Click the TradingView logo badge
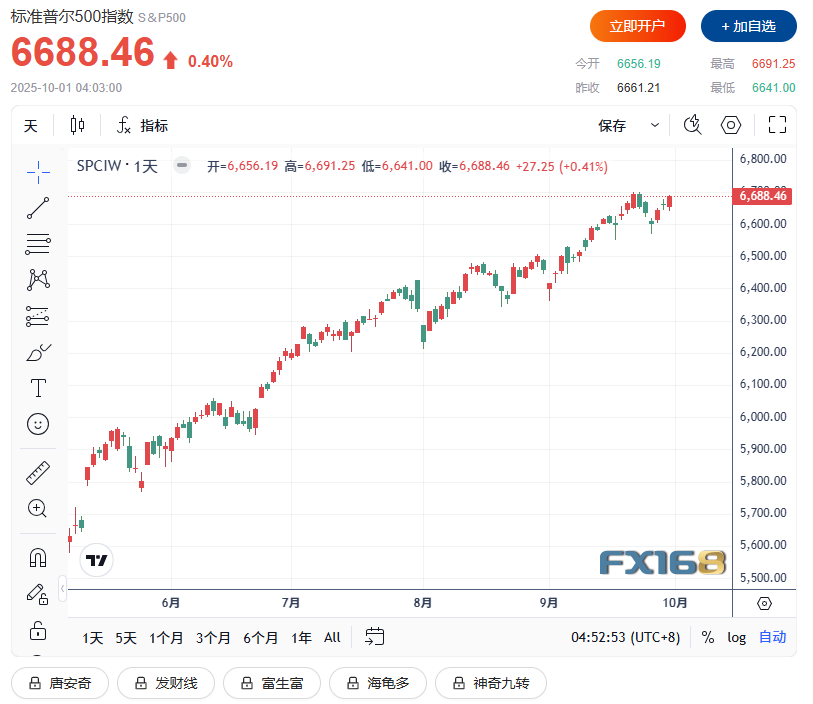The height and width of the screenshot is (704, 813). pos(96,560)
